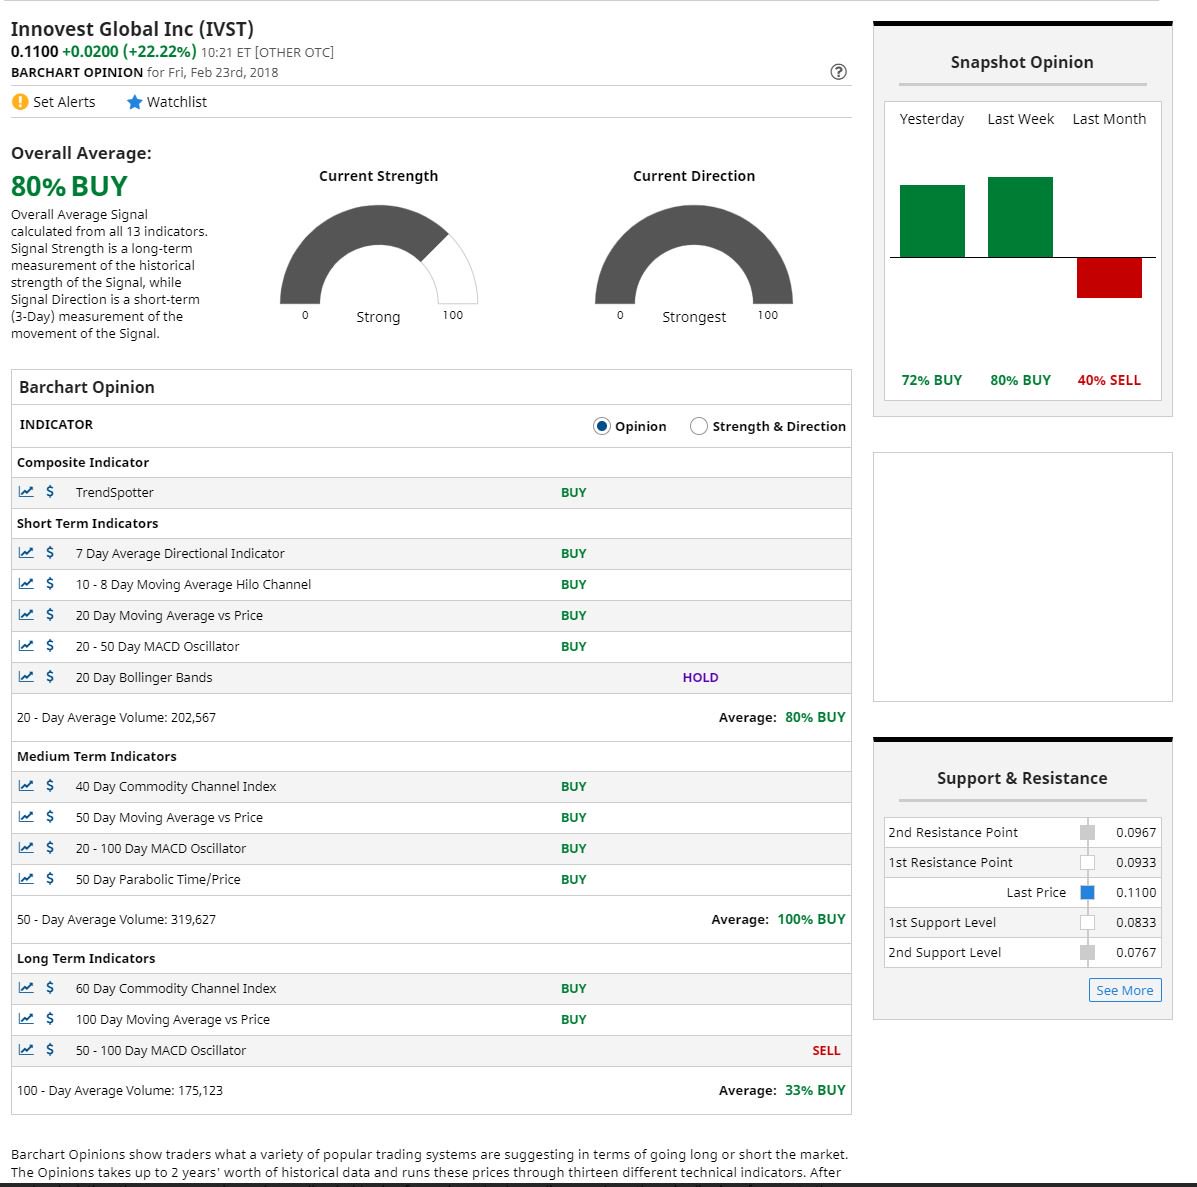1197x1187 pixels.
Task: Click dollar icon for 20 Day Bollinger Bands
Action: [50, 676]
